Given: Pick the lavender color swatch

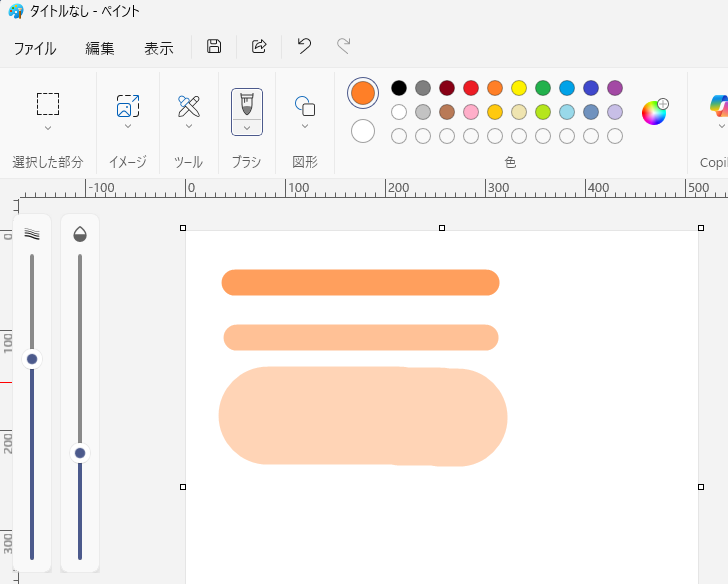Looking at the screenshot, I should (615, 112).
